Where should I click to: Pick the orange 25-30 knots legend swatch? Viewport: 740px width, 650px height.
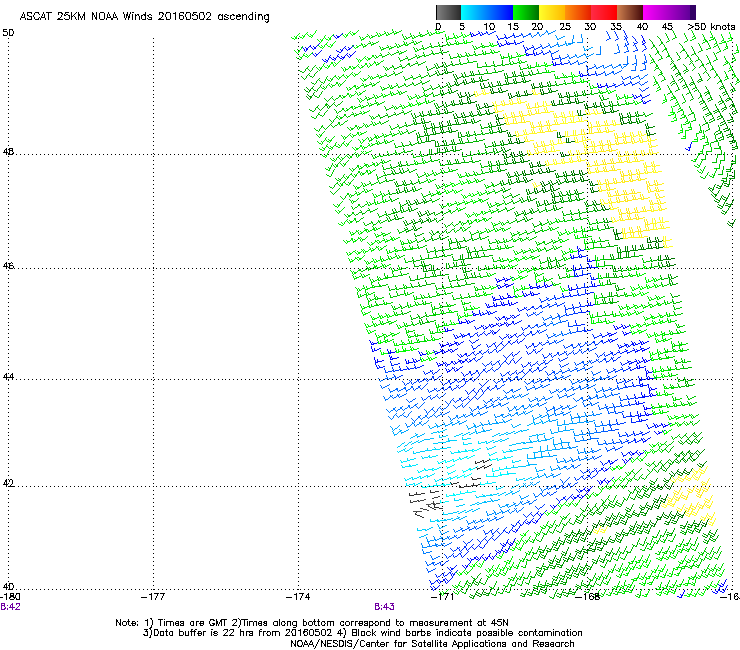pyautogui.click(x=578, y=12)
